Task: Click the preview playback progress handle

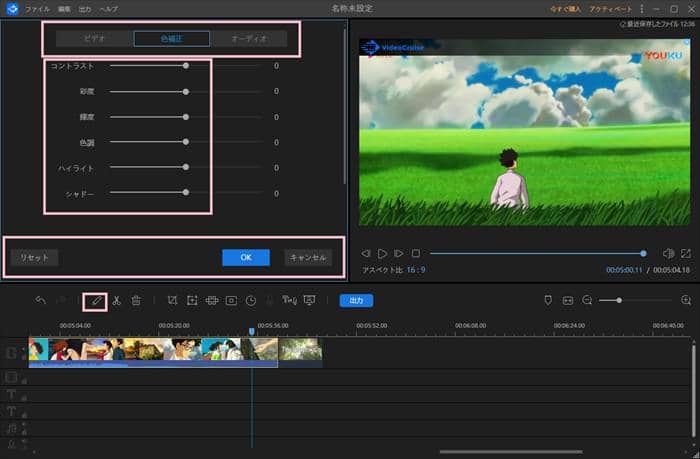Action: 643,254
